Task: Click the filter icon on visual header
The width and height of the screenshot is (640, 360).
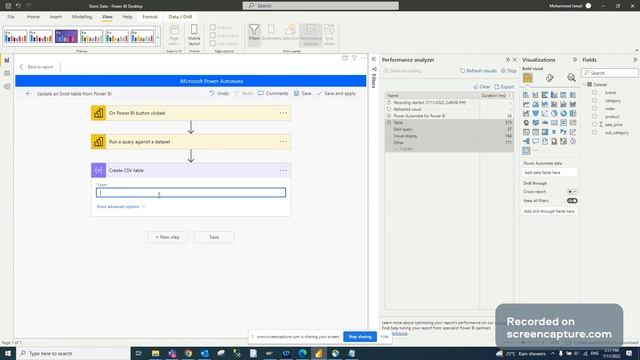Action: pyautogui.click(x=354, y=58)
